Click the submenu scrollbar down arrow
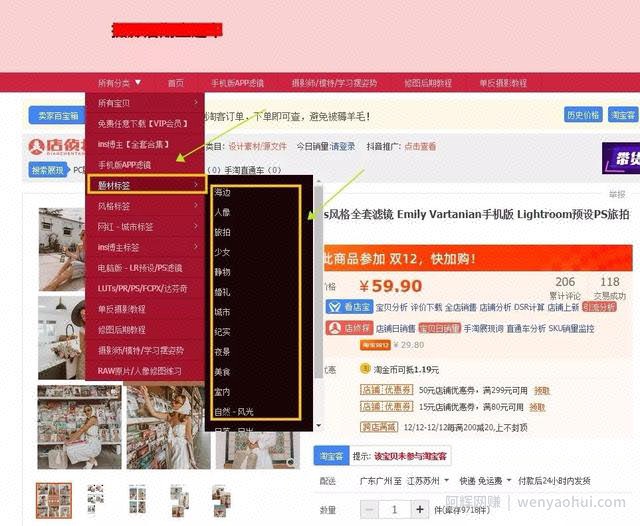The image size is (640, 526). (x=318, y=426)
